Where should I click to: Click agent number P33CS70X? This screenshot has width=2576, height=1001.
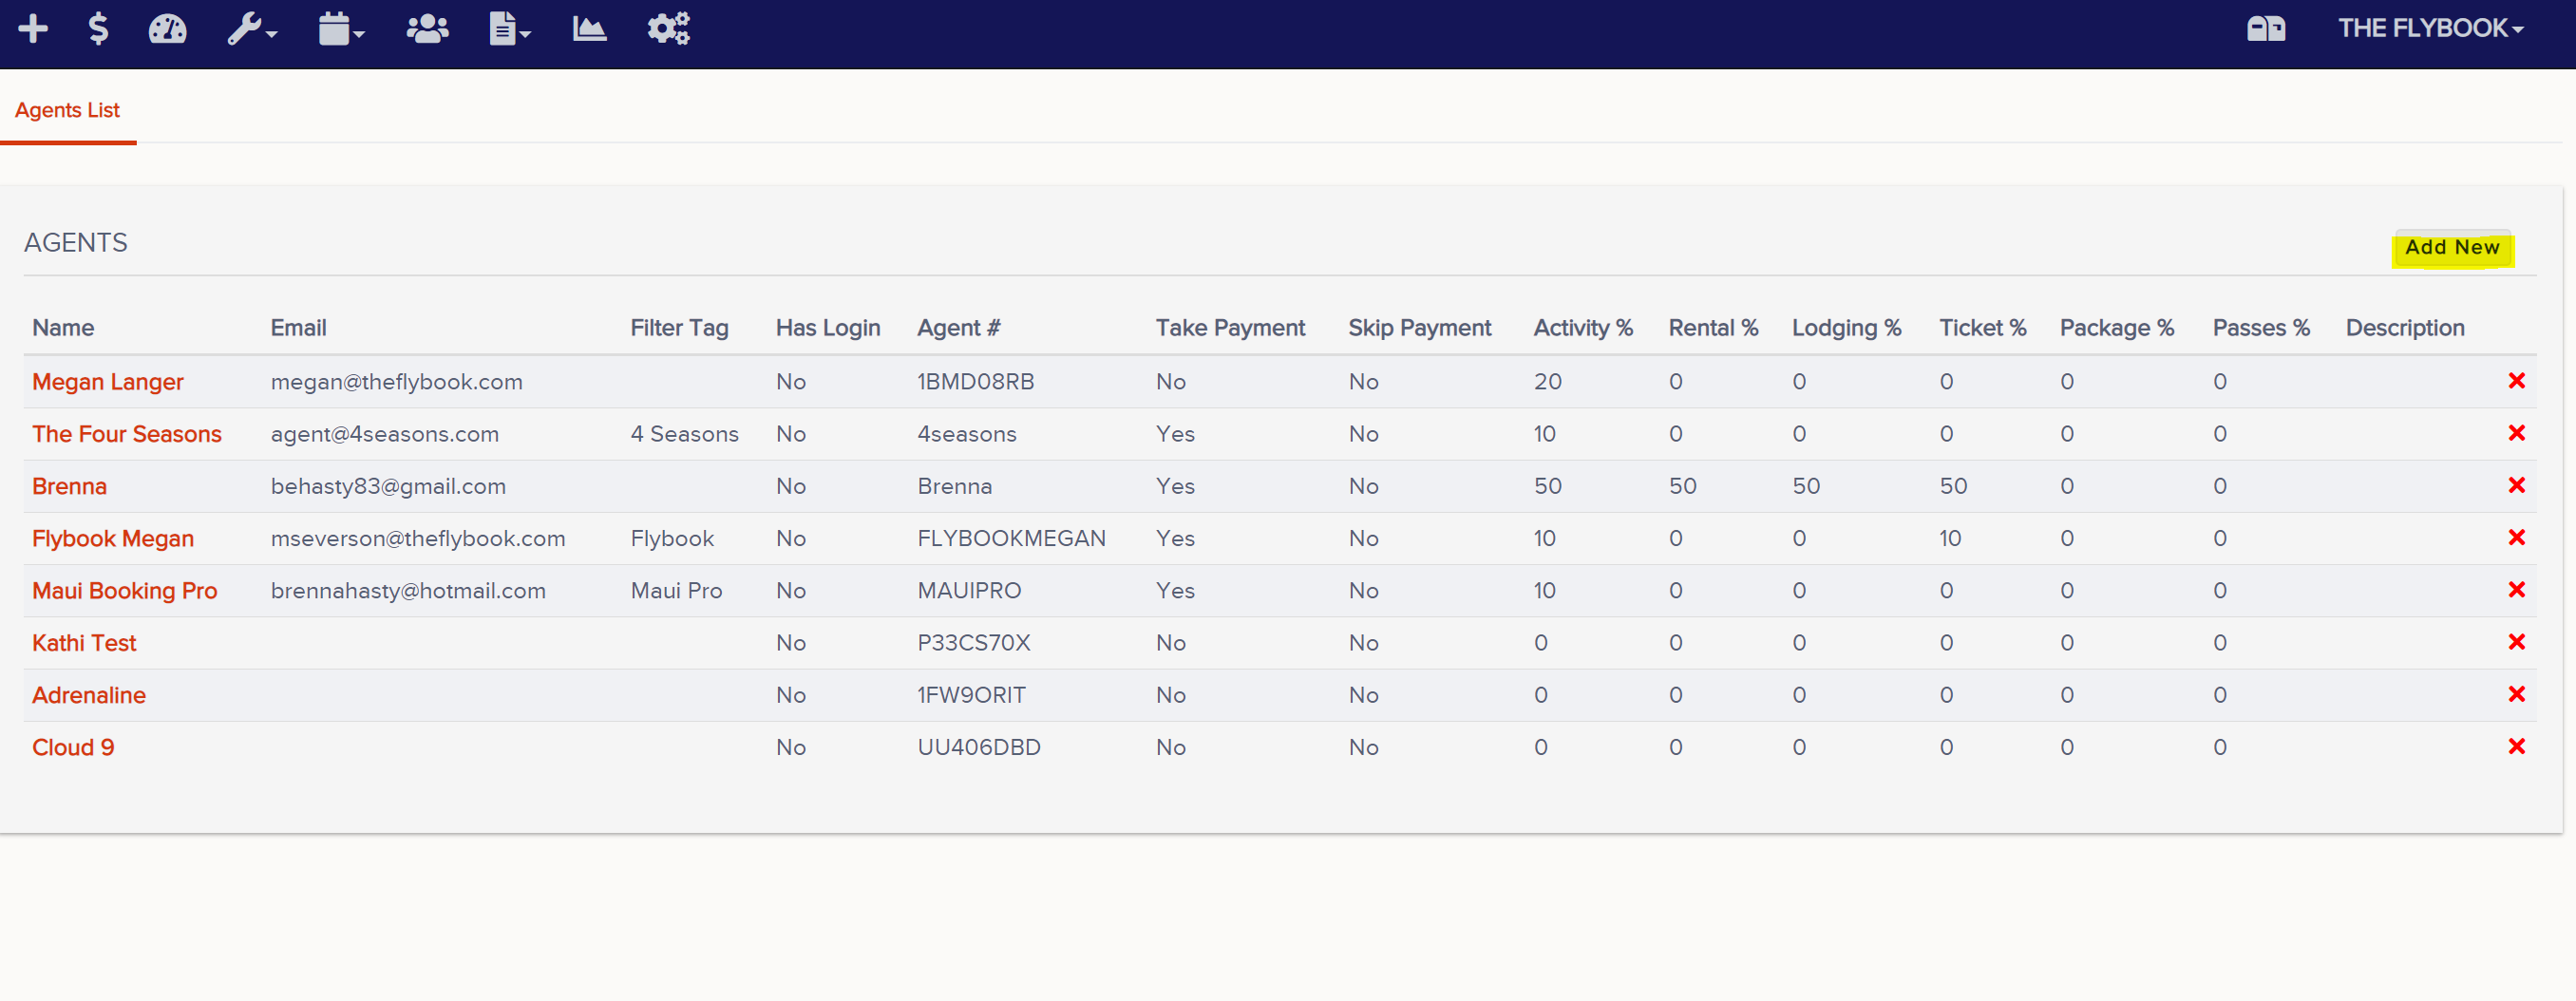click(x=973, y=643)
